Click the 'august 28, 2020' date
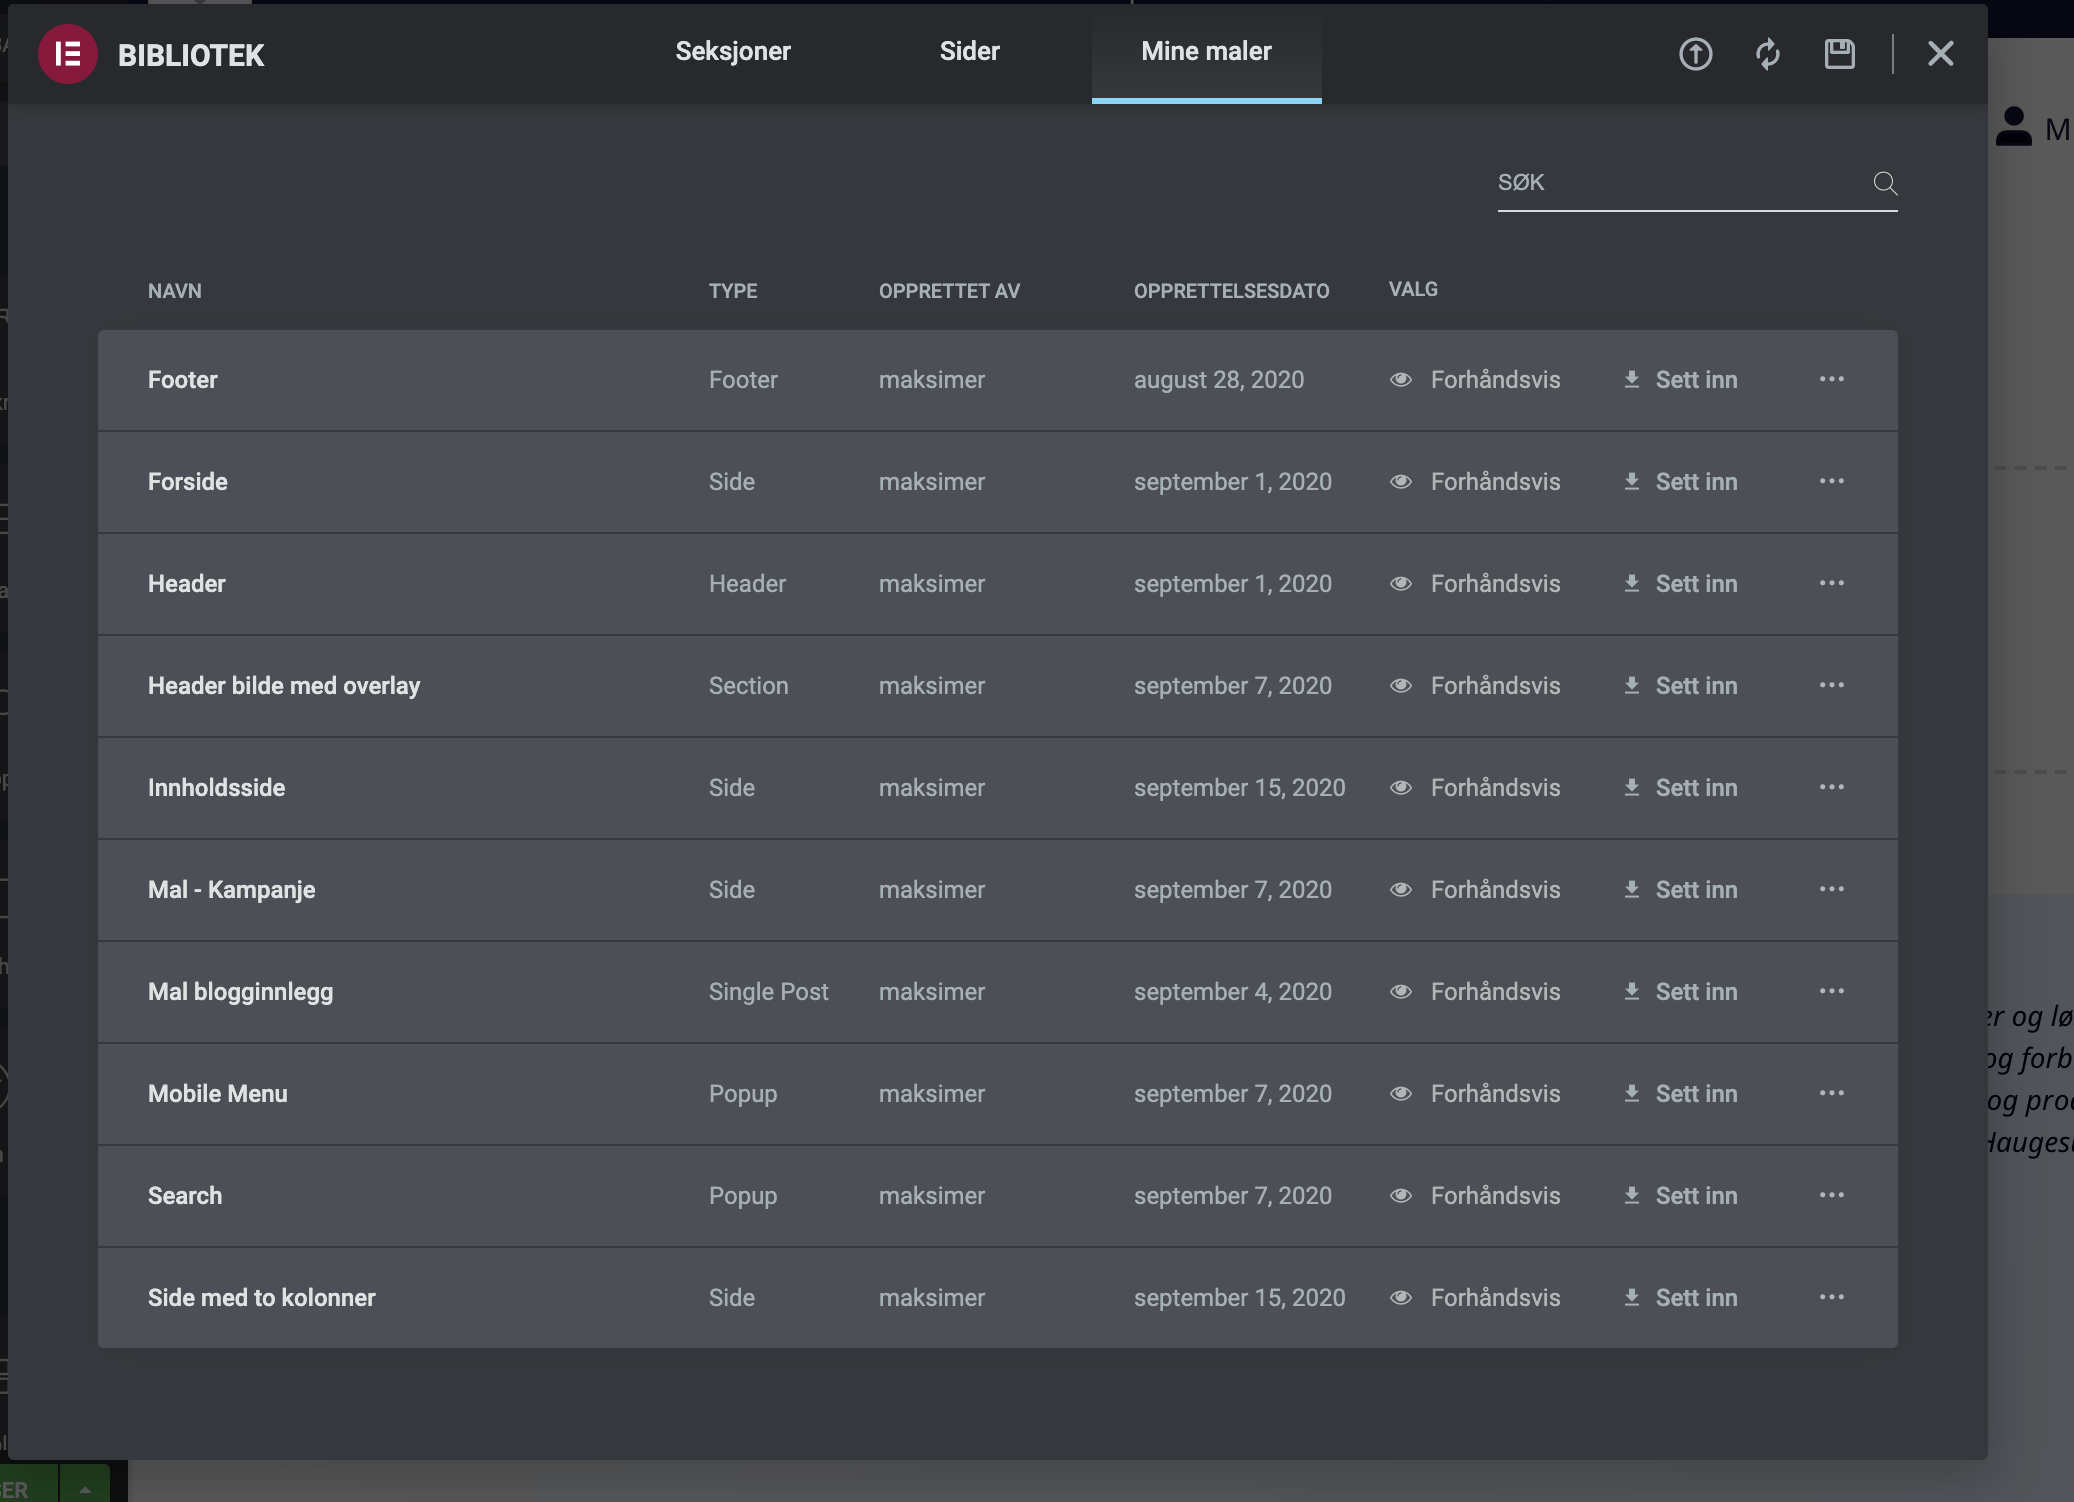This screenshot has width=2074, height=1502. [1219, 380]
